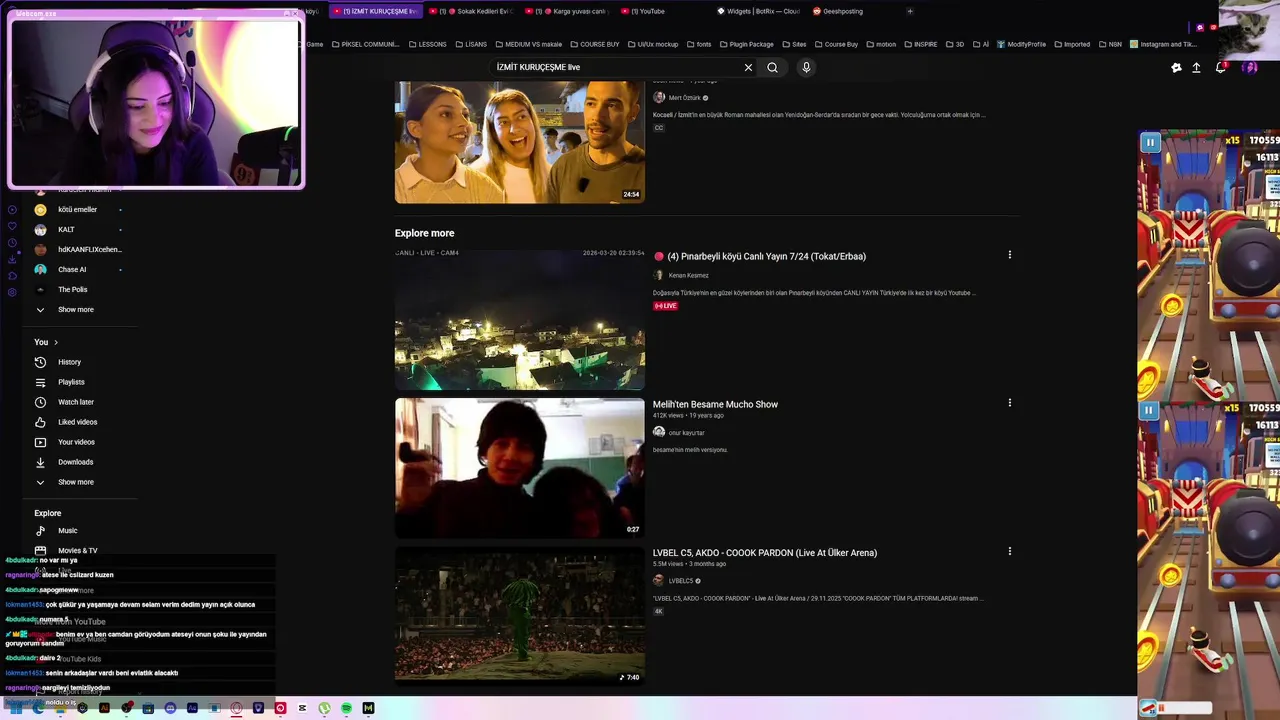Switch to the Widgets | BotRix tab

(x=758, y=11)
